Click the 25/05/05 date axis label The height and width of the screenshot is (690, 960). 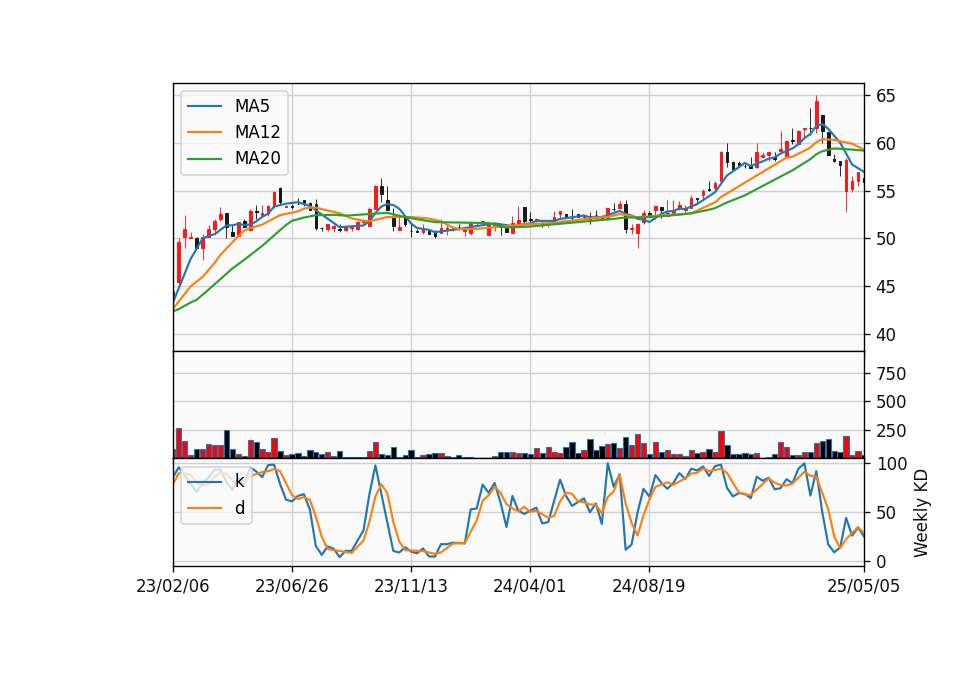click(863, 586)
